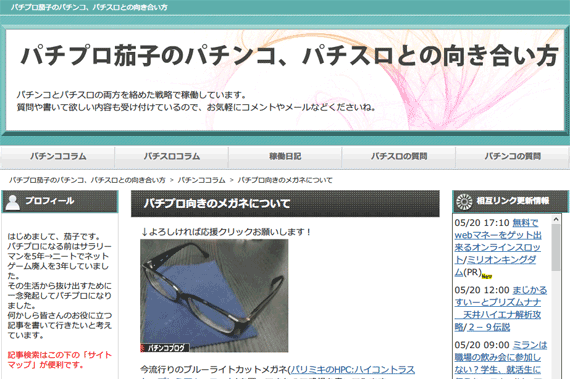The width and height of the screenshot is (570, 379).
Task: Click the link widget scroll-up arrow
Action: (x=555, y=219)
